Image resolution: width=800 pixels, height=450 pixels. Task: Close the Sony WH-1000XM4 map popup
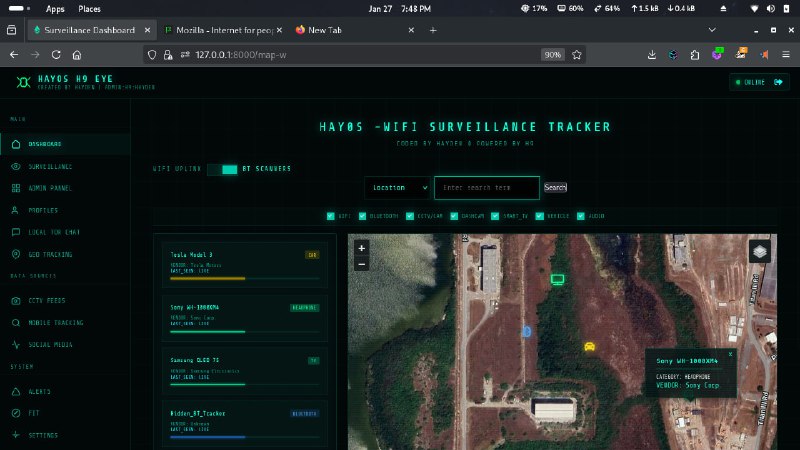click(731, 353)
